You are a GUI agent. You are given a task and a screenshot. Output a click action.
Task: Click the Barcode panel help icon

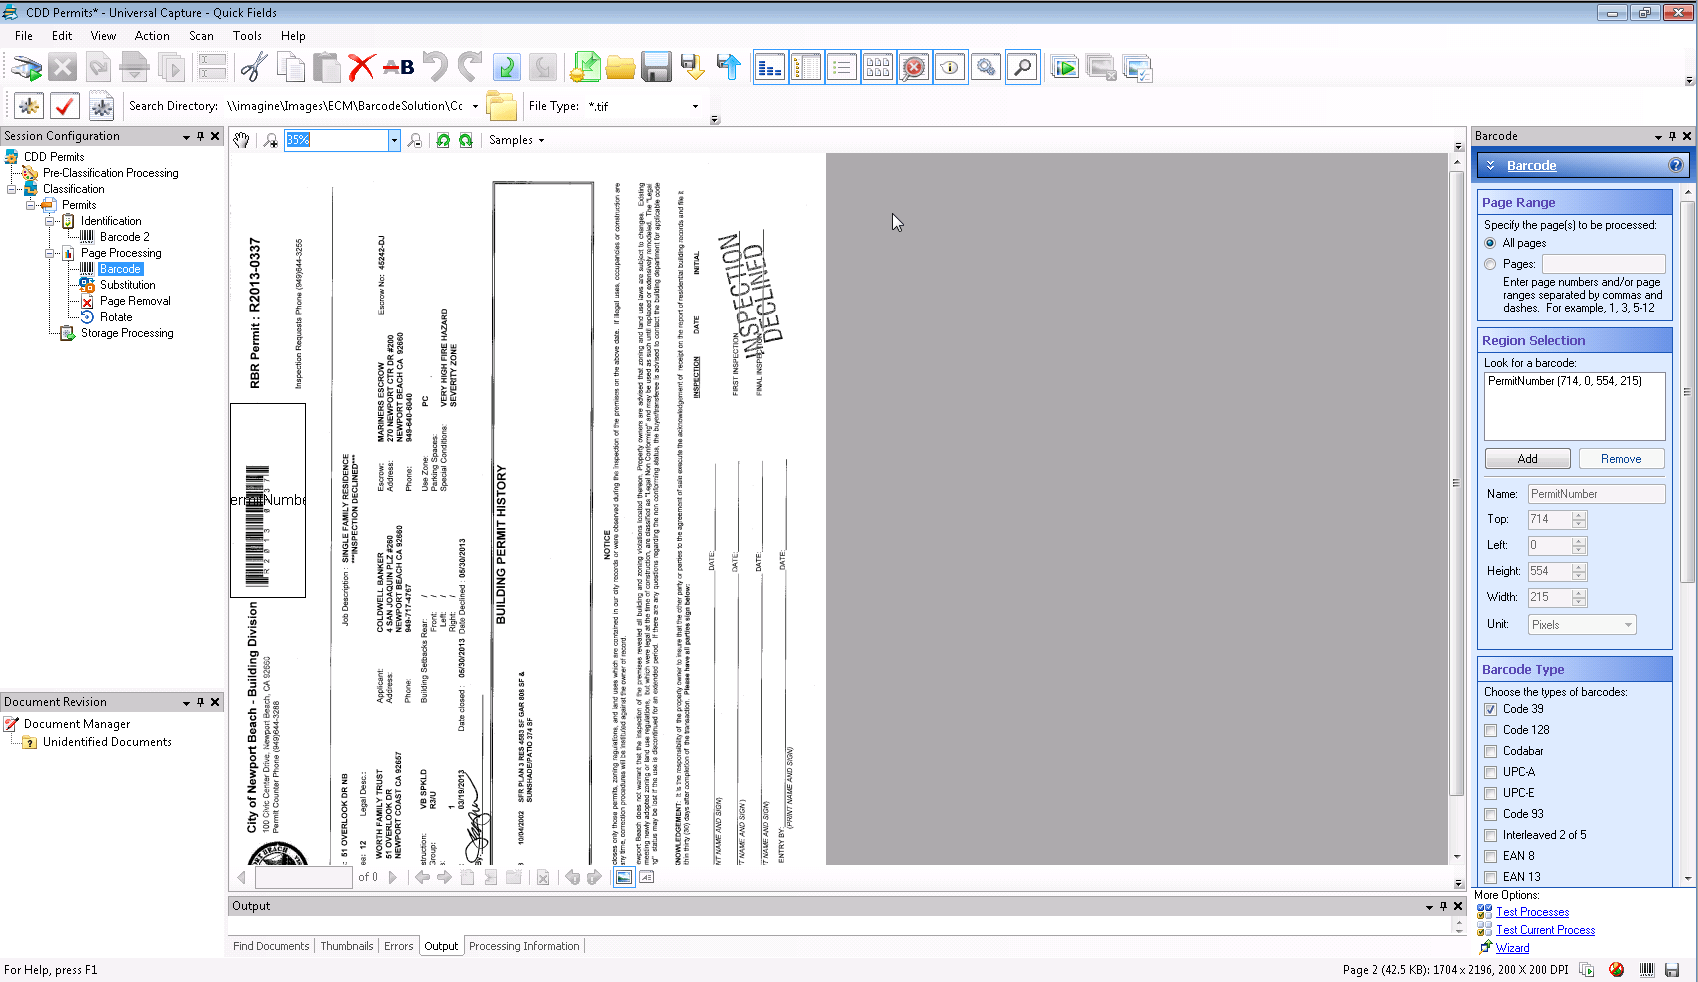(x=1675, y=166)
